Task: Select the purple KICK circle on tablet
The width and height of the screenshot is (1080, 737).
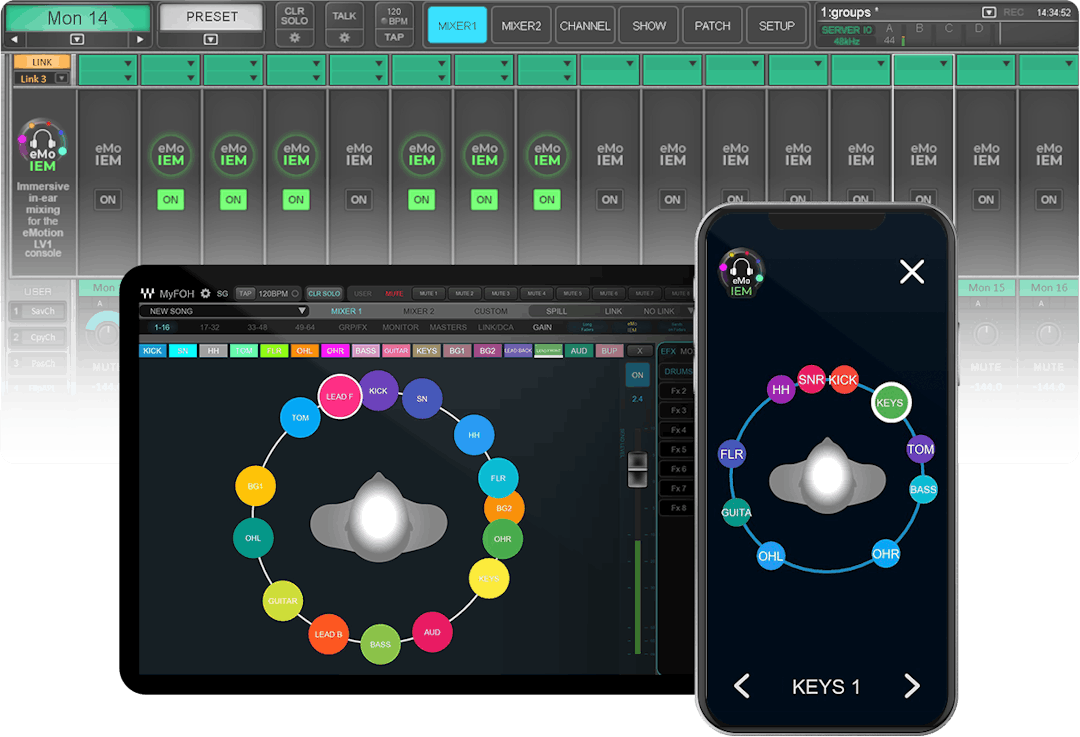Action: [x=378, y=391]
